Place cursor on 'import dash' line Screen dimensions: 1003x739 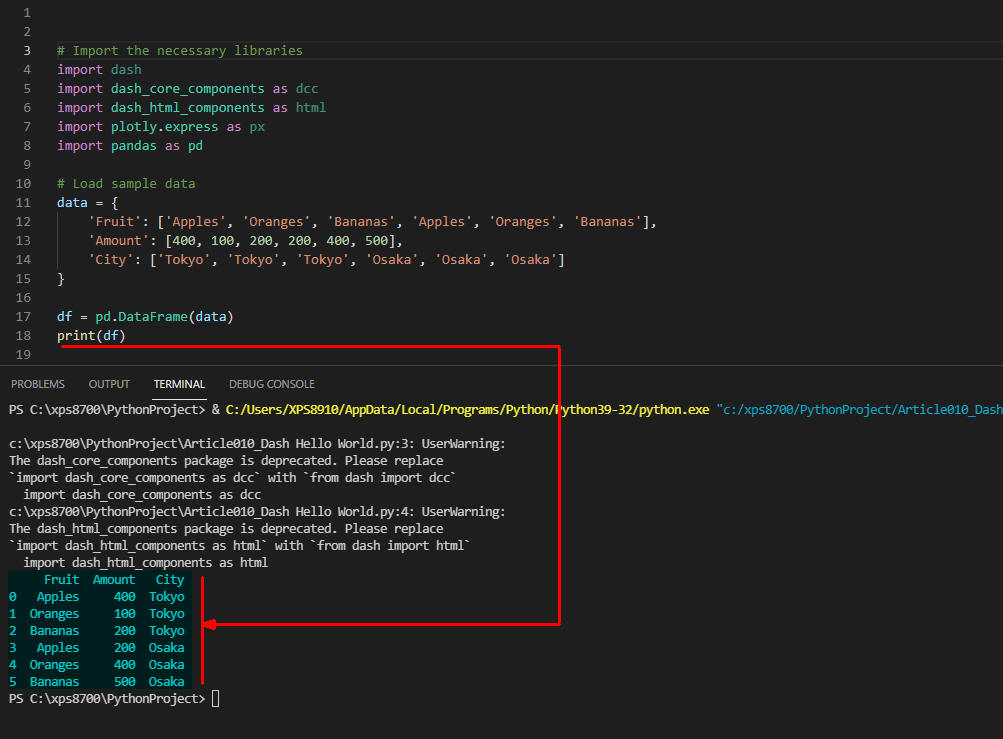99,70
